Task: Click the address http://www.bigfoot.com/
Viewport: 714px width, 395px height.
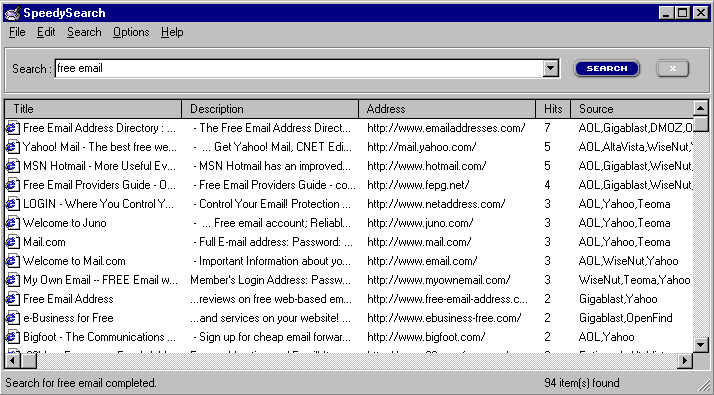Action: [426, 337]
